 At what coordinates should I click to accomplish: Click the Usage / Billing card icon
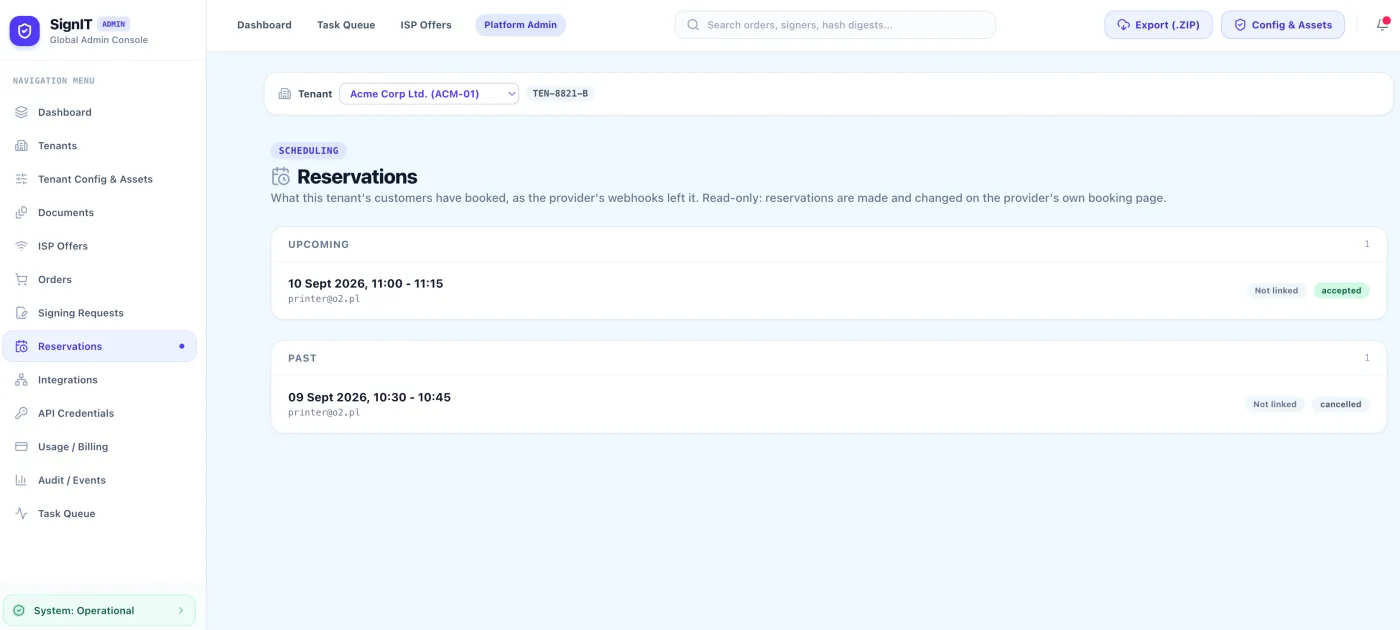tap(21, 447)
